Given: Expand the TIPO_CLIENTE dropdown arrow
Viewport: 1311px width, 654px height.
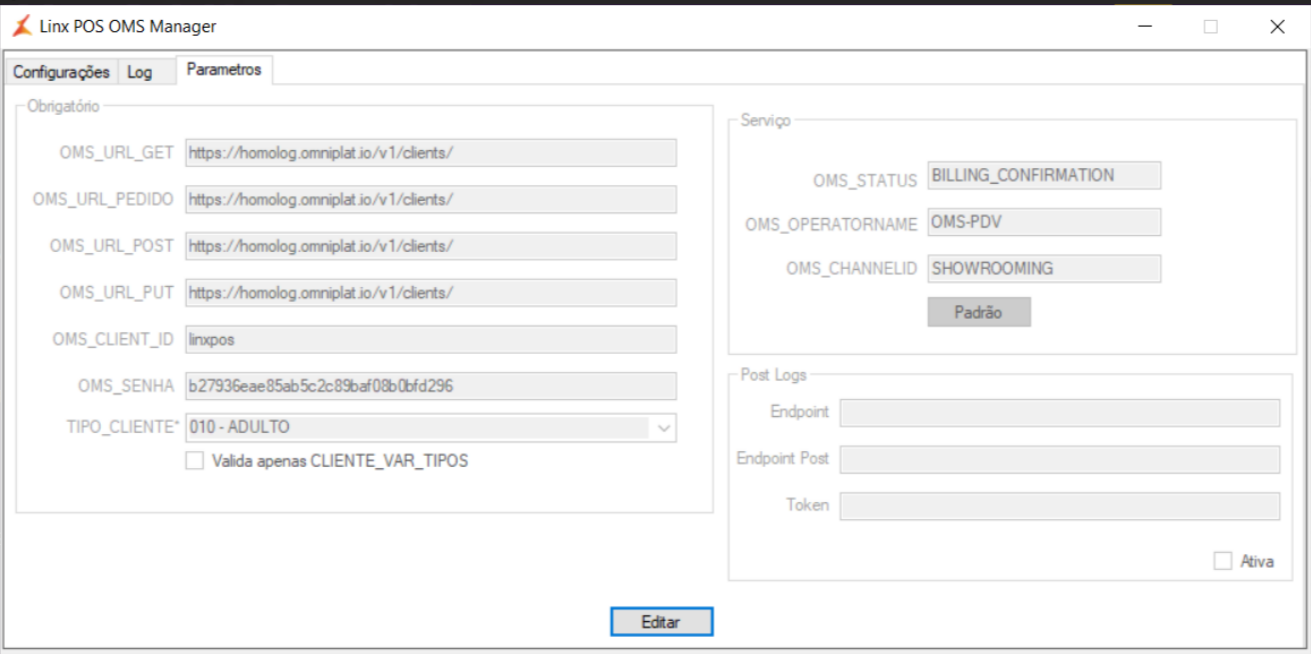Looking at the screenshot, I should [664, 428].
